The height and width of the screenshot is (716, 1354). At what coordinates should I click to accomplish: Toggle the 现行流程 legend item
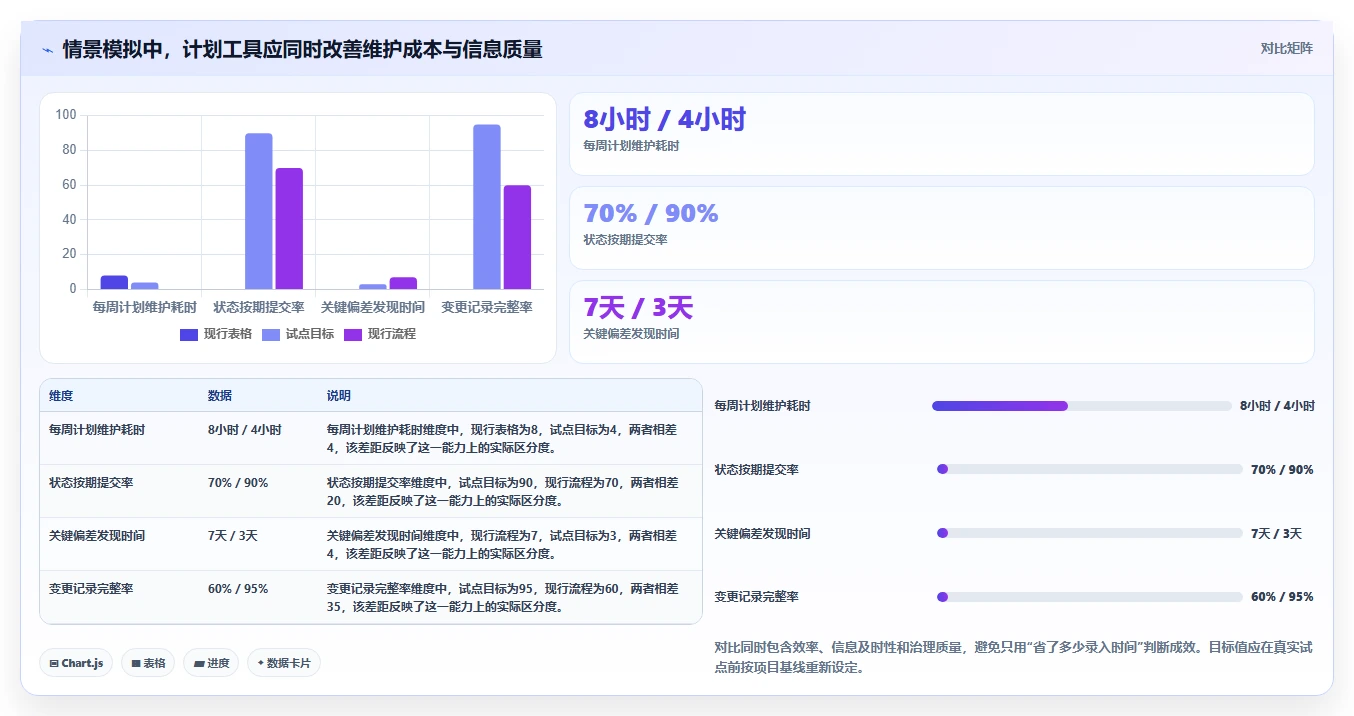coord(380,334)
